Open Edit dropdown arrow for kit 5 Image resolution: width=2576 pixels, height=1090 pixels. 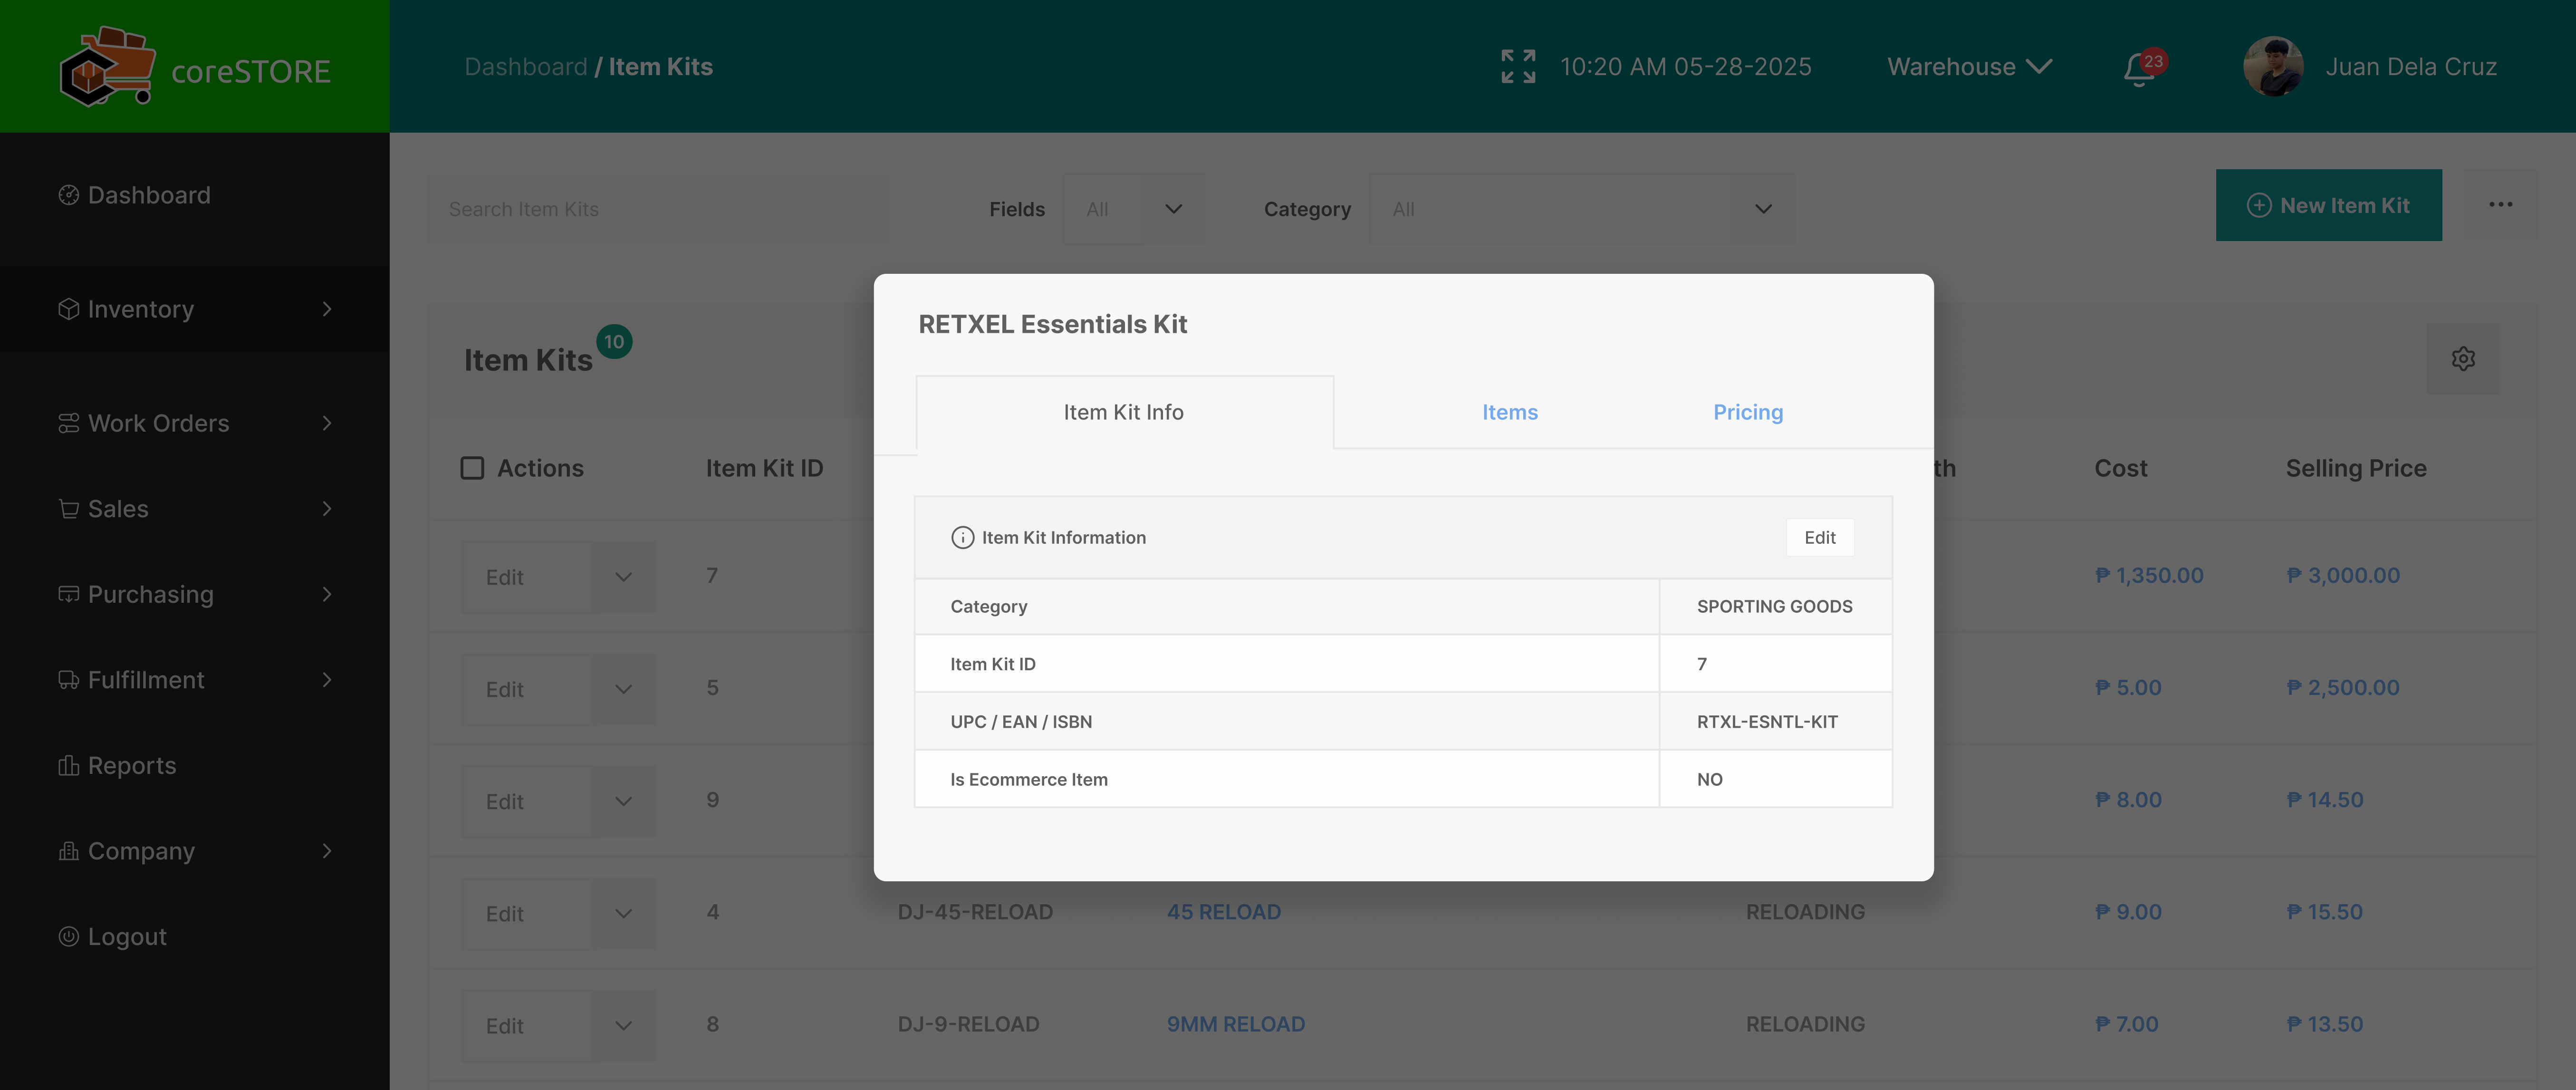point(623,689)
